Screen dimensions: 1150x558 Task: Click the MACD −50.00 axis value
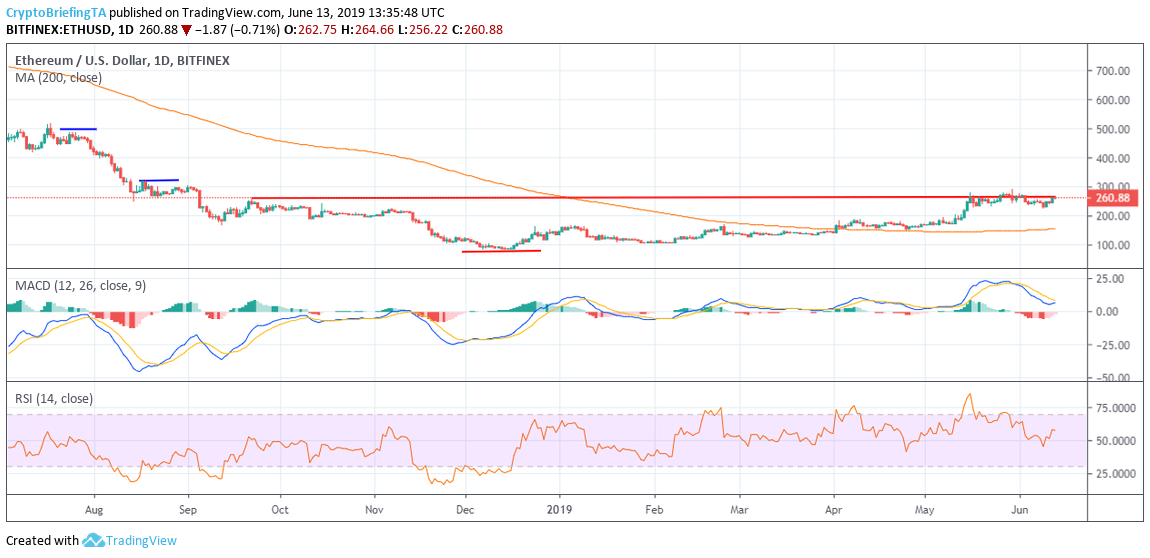pos(1112,378)
